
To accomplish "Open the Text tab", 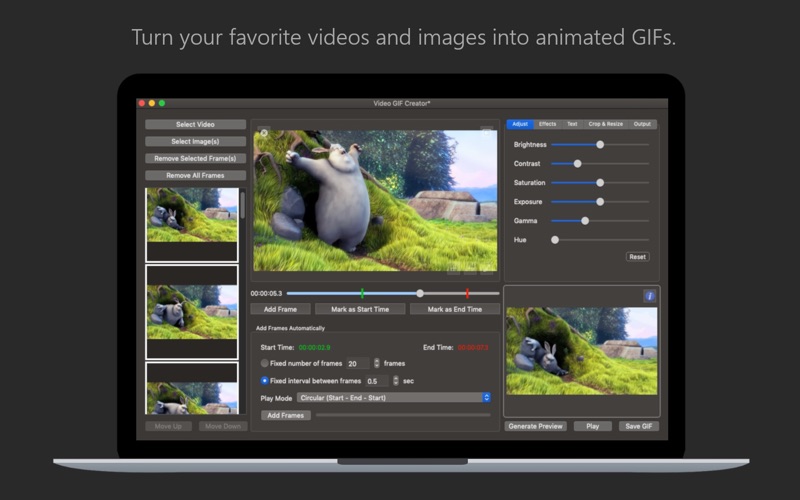I will (x=572, y=124).
